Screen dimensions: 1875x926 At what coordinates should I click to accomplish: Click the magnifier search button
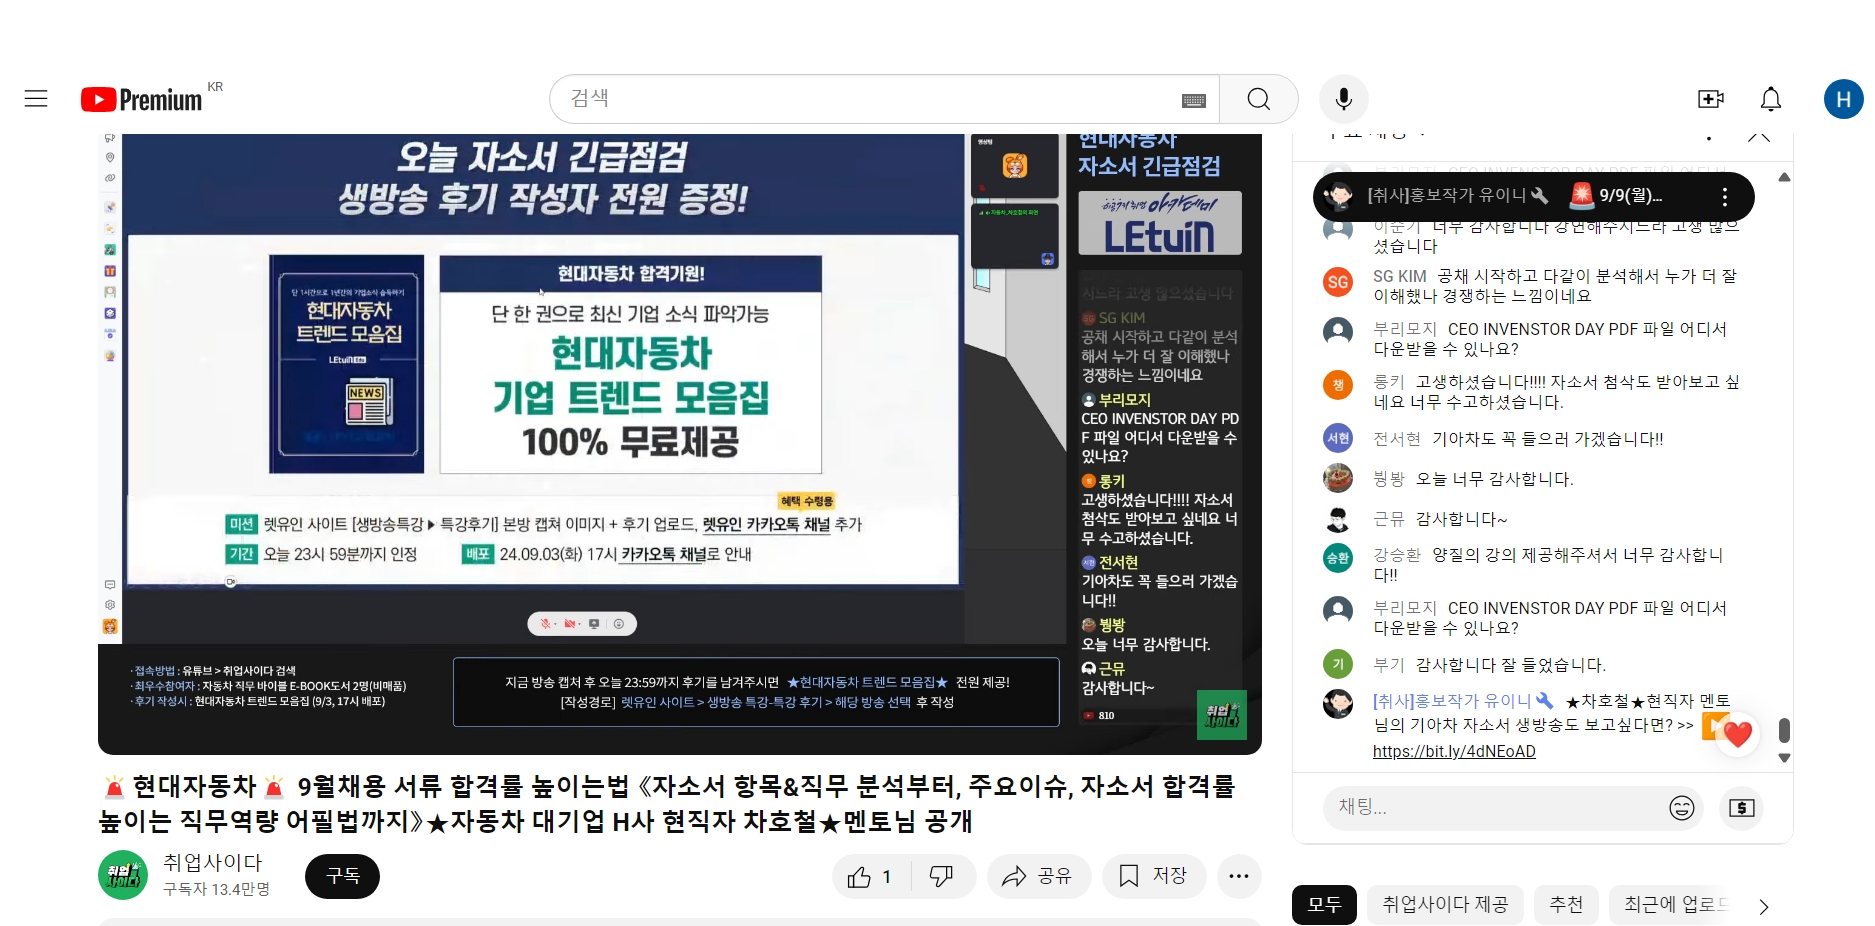[1258, 99]
